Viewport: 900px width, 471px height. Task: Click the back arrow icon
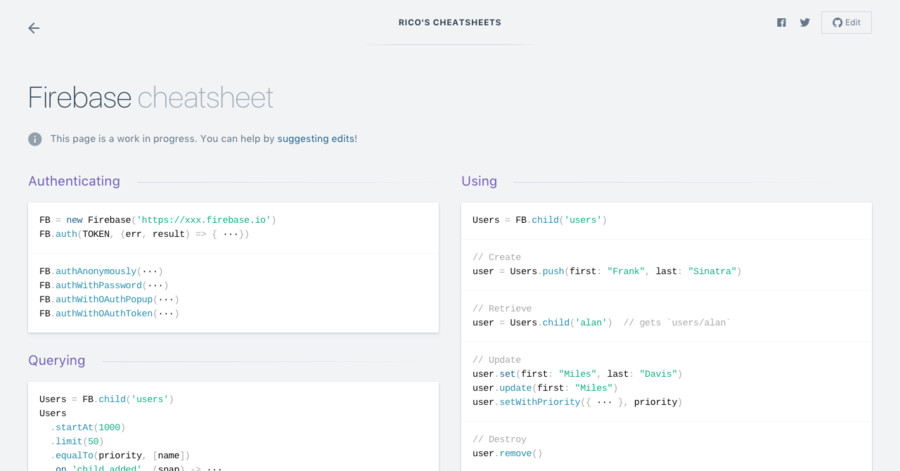(x=34, y=28)
